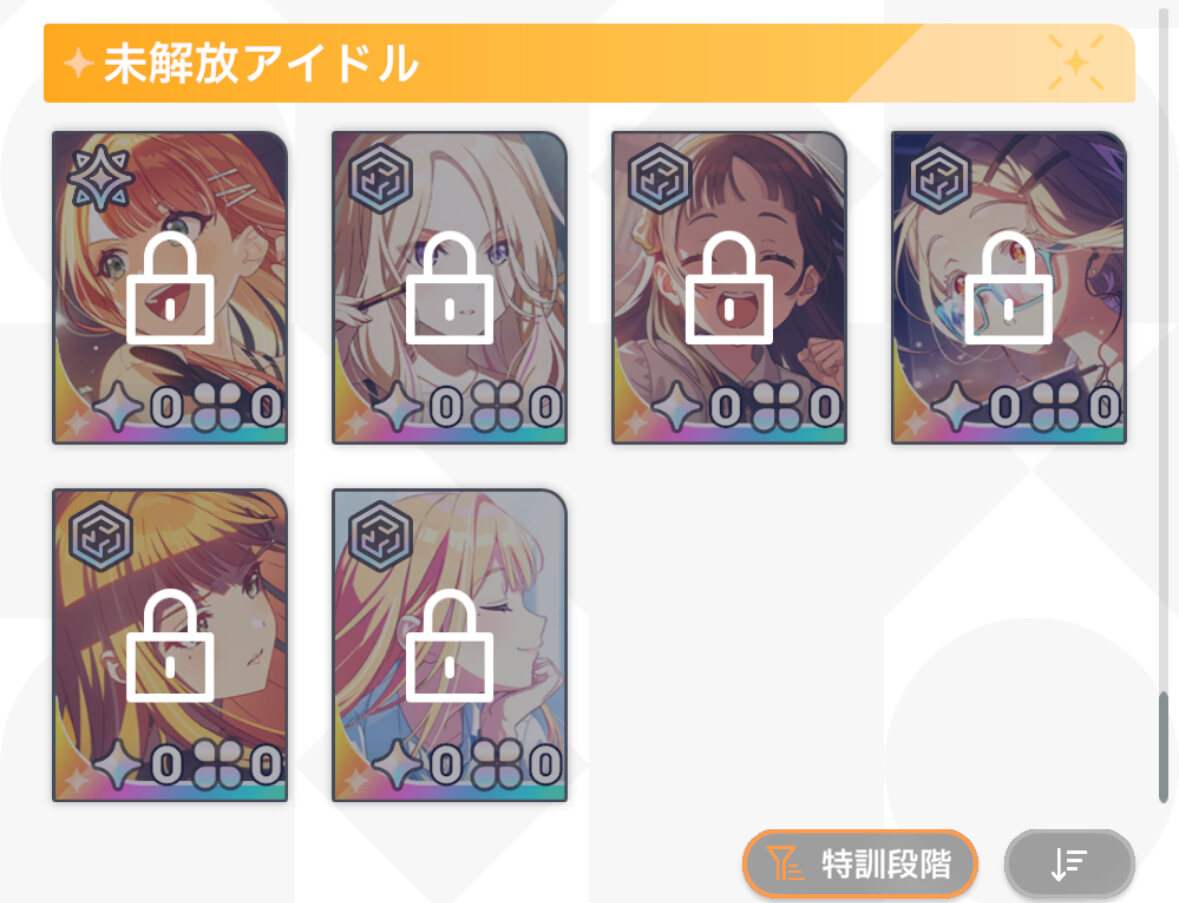Screen dimensions: 1179x903
Task: Click the lock icon on the neon-glasses idol
Action: 1008,287
